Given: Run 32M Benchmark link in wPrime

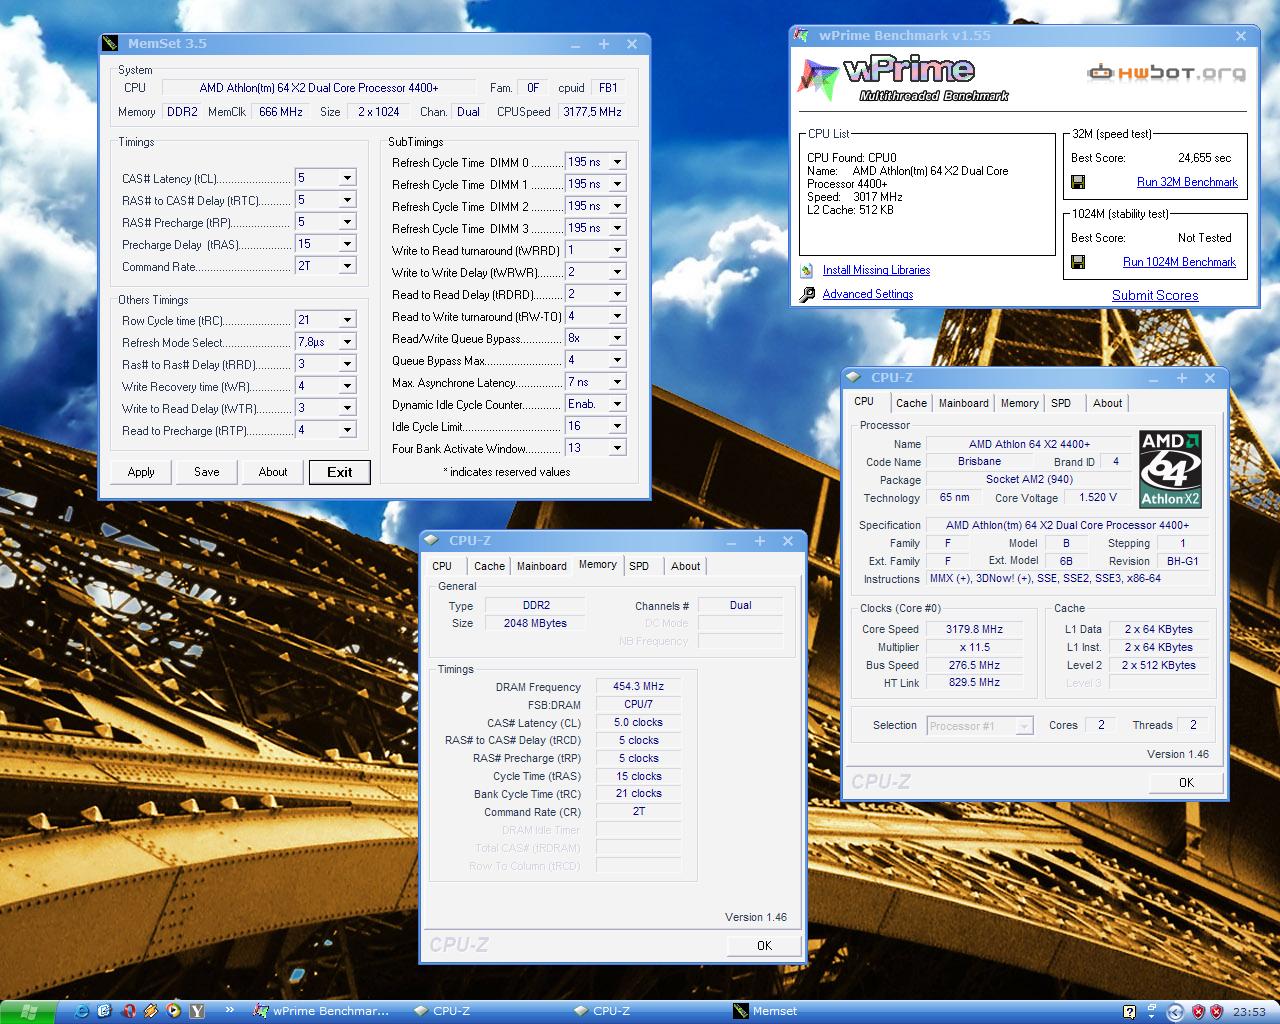Looking at the screenshot, I should coord(1187,182).
